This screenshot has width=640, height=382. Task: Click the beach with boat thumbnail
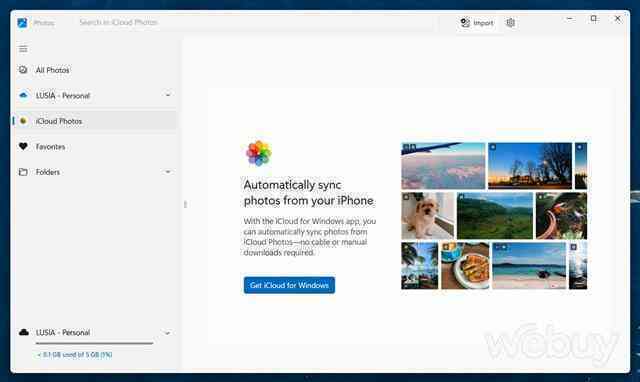(529, 266)
